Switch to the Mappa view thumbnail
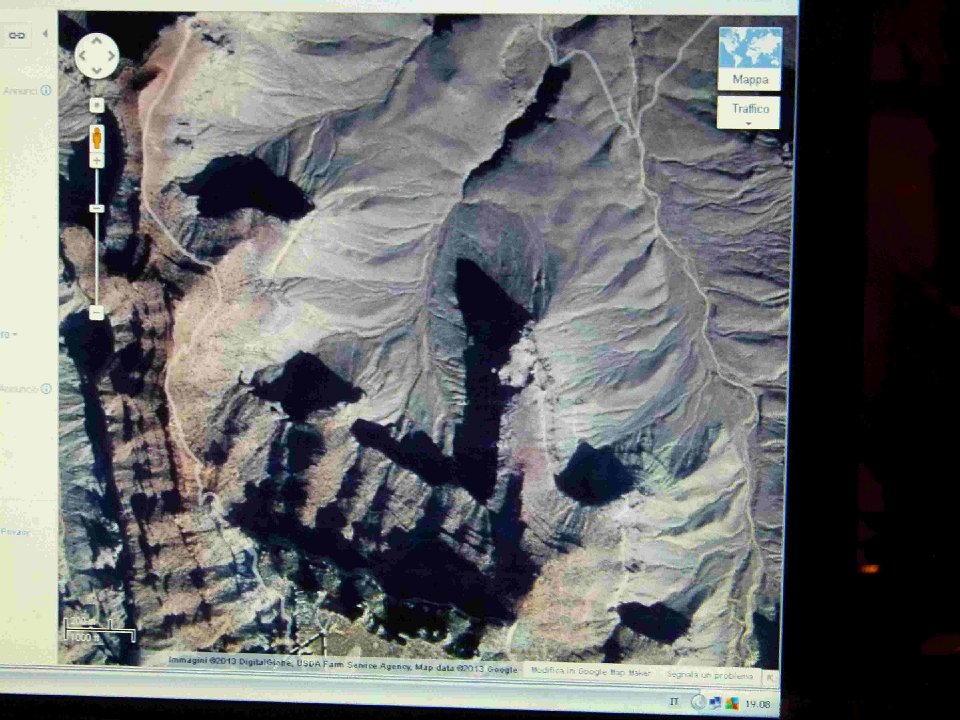The image size is (960, 720). [x=750, y=59]
